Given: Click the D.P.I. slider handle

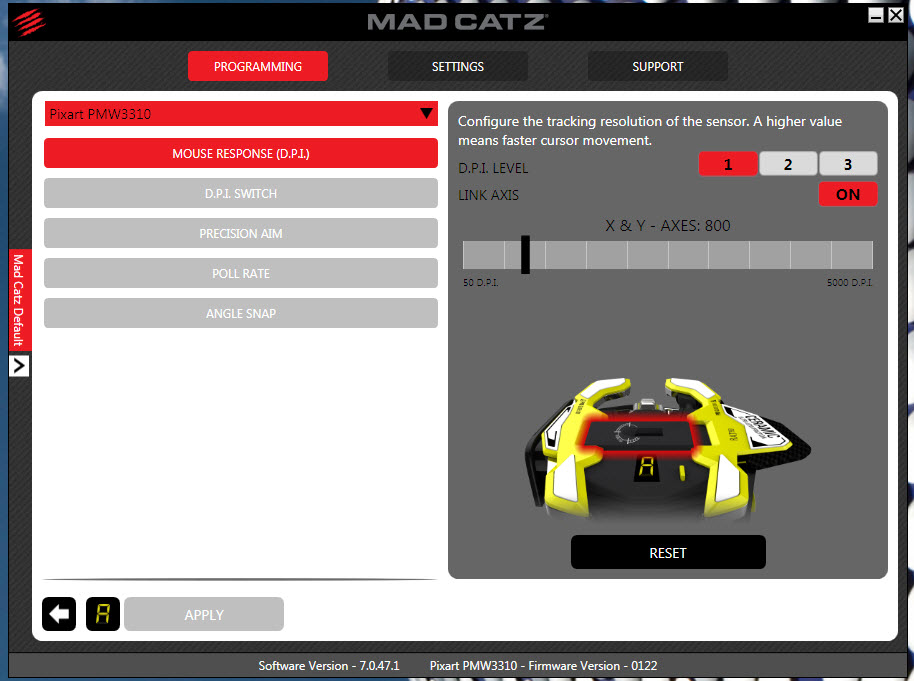Looking at the screenshot, I should click(525, 254).
